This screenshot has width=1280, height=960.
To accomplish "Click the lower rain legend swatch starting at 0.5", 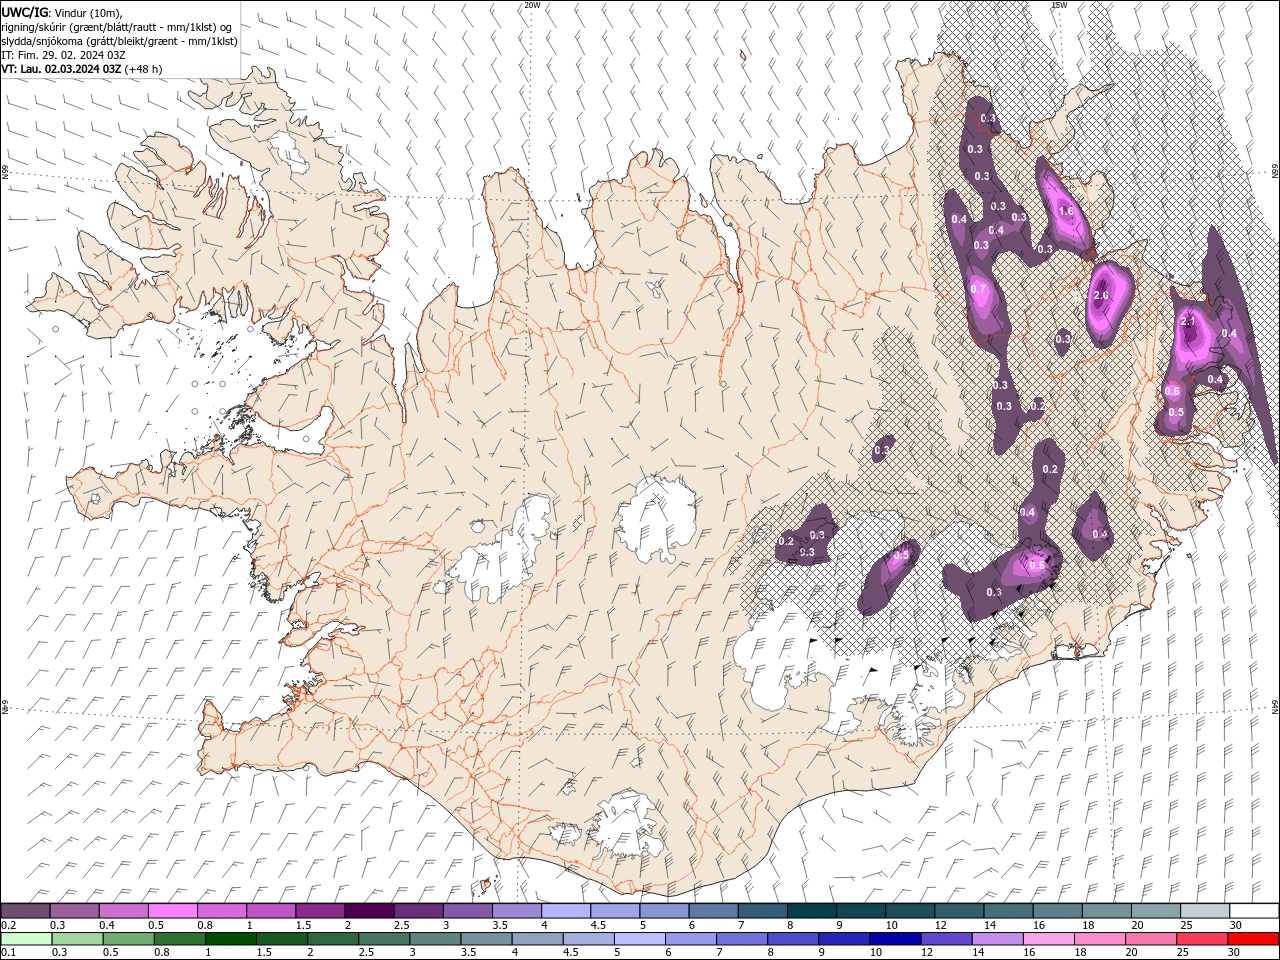I will point(128,939).
